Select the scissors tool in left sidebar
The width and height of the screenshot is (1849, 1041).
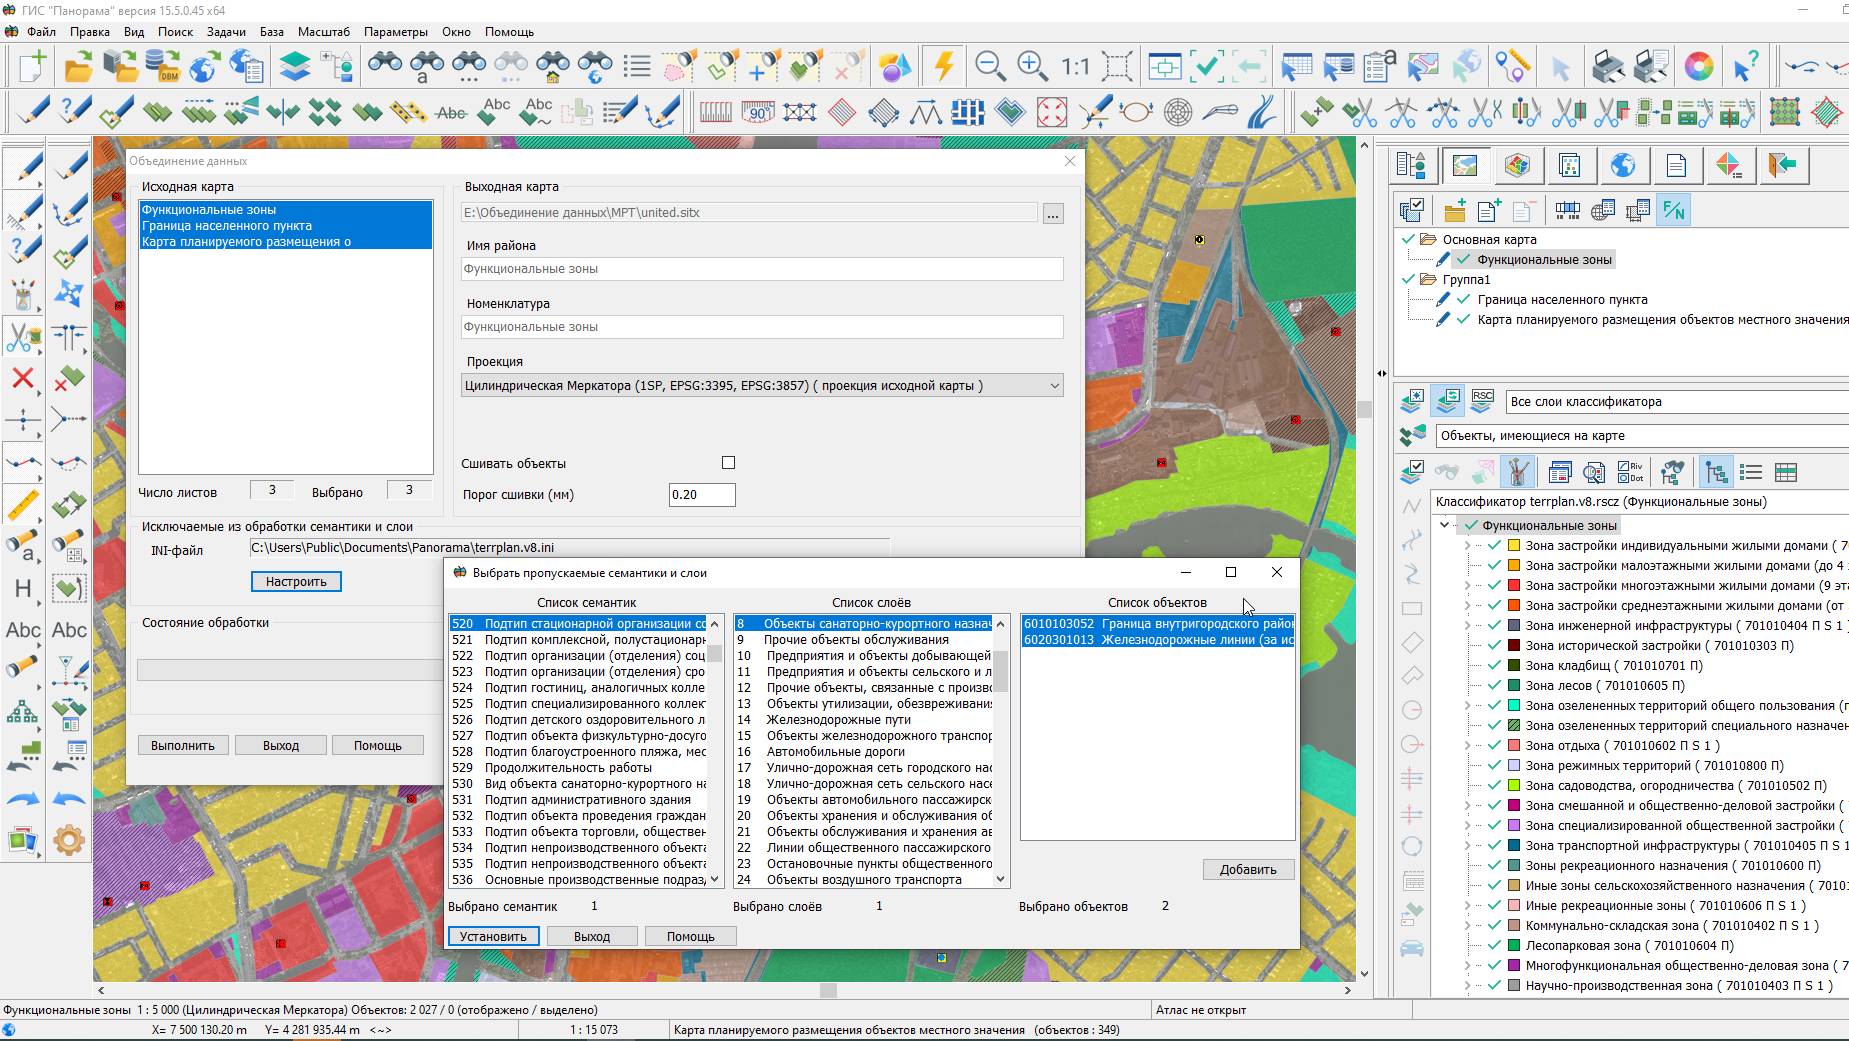(21, 337)
